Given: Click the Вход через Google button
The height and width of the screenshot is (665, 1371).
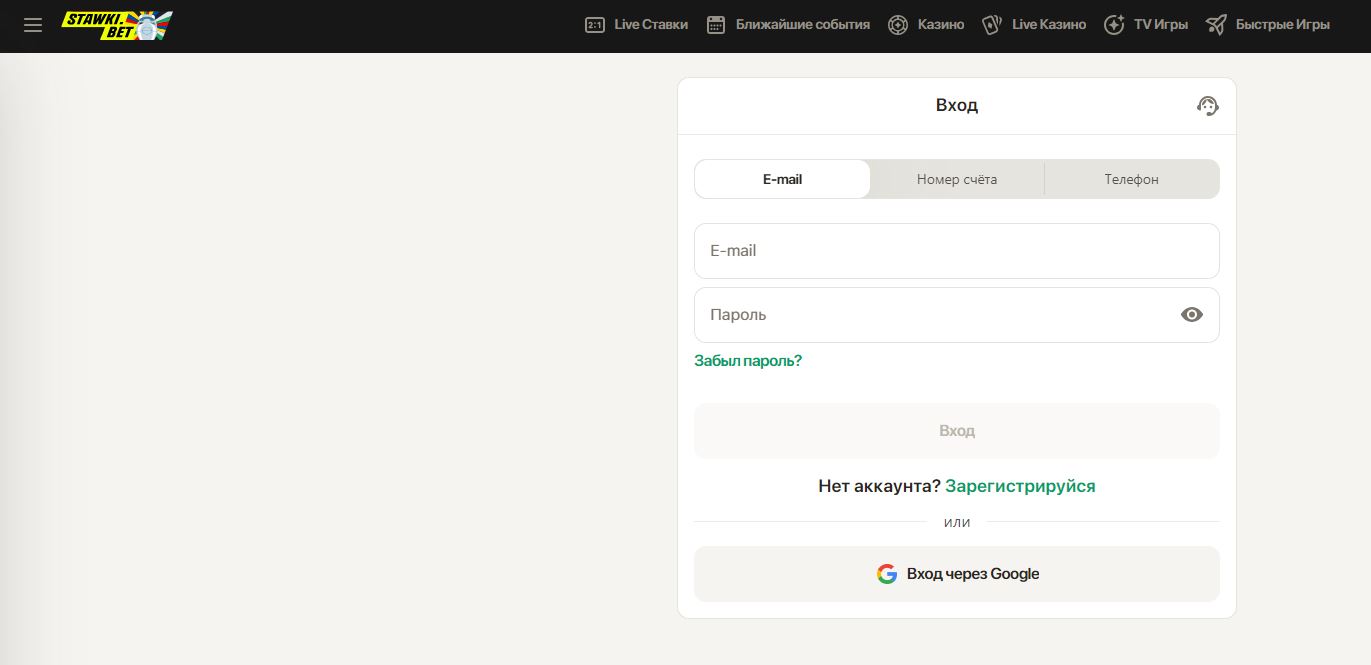Looking at the screenshot, I should coord(957,574).
